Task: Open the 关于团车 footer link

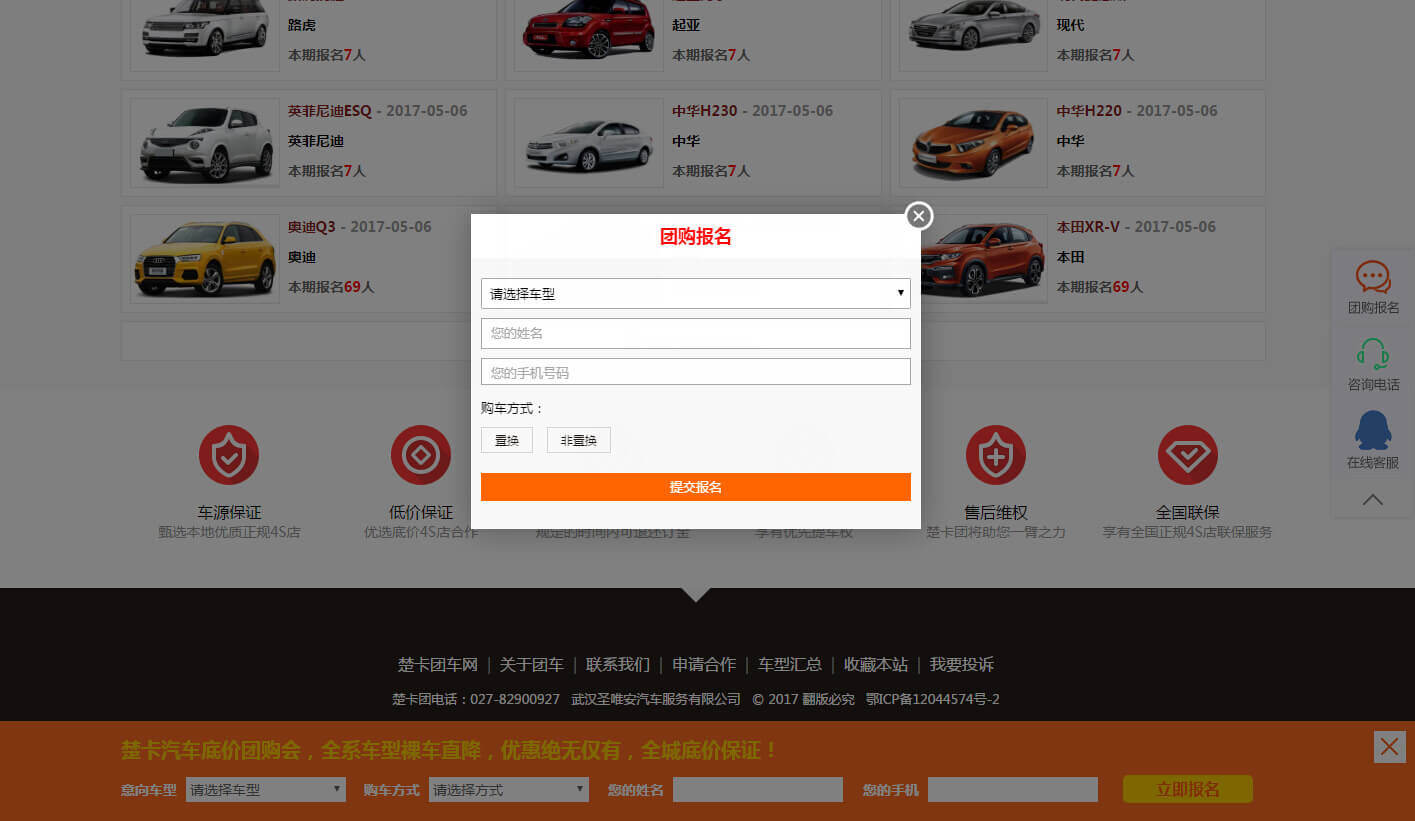Action: coord(532,665)
